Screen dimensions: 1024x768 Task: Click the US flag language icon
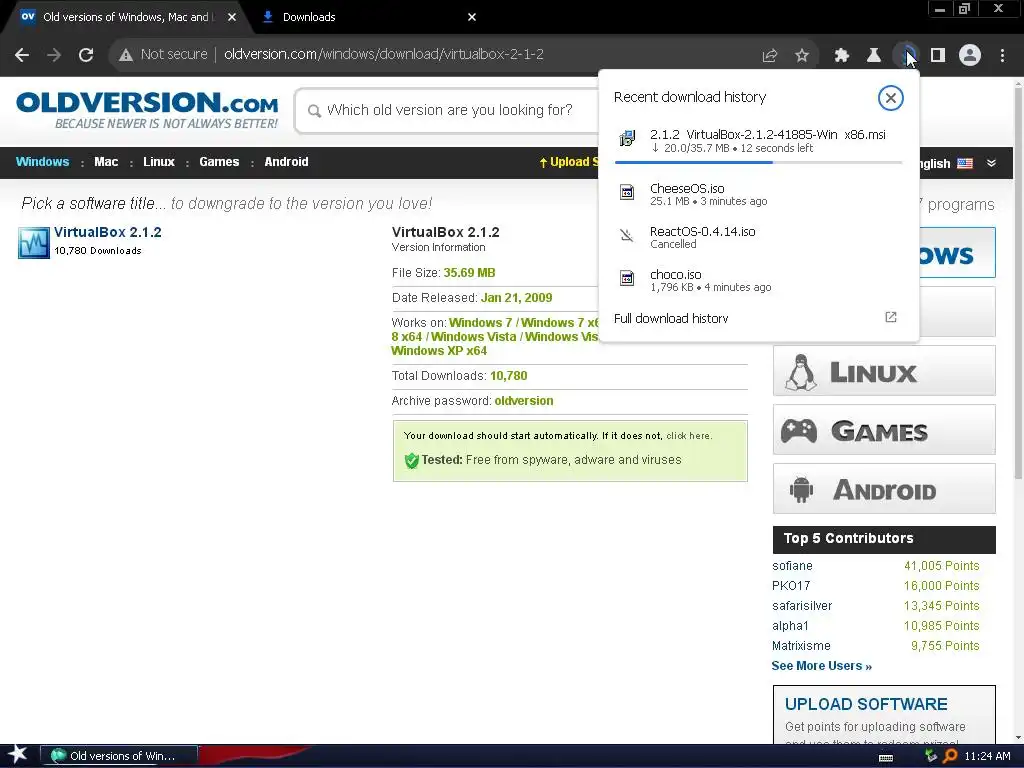965,163
